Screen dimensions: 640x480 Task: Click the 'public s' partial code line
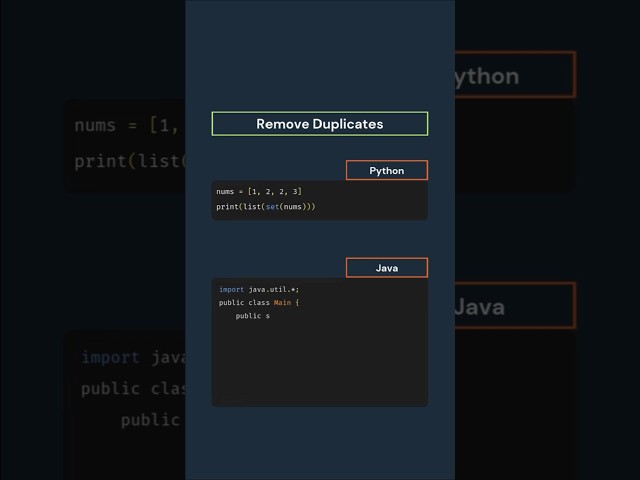pyautogui.click(x=253, y=316)
